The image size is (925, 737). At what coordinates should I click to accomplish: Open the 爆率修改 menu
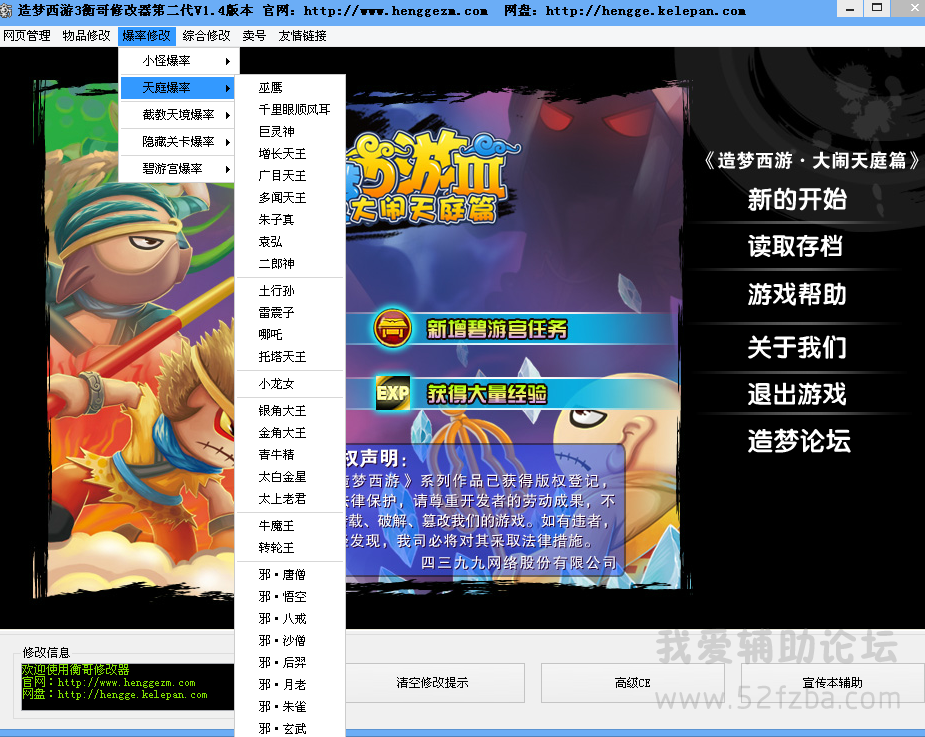146,36
